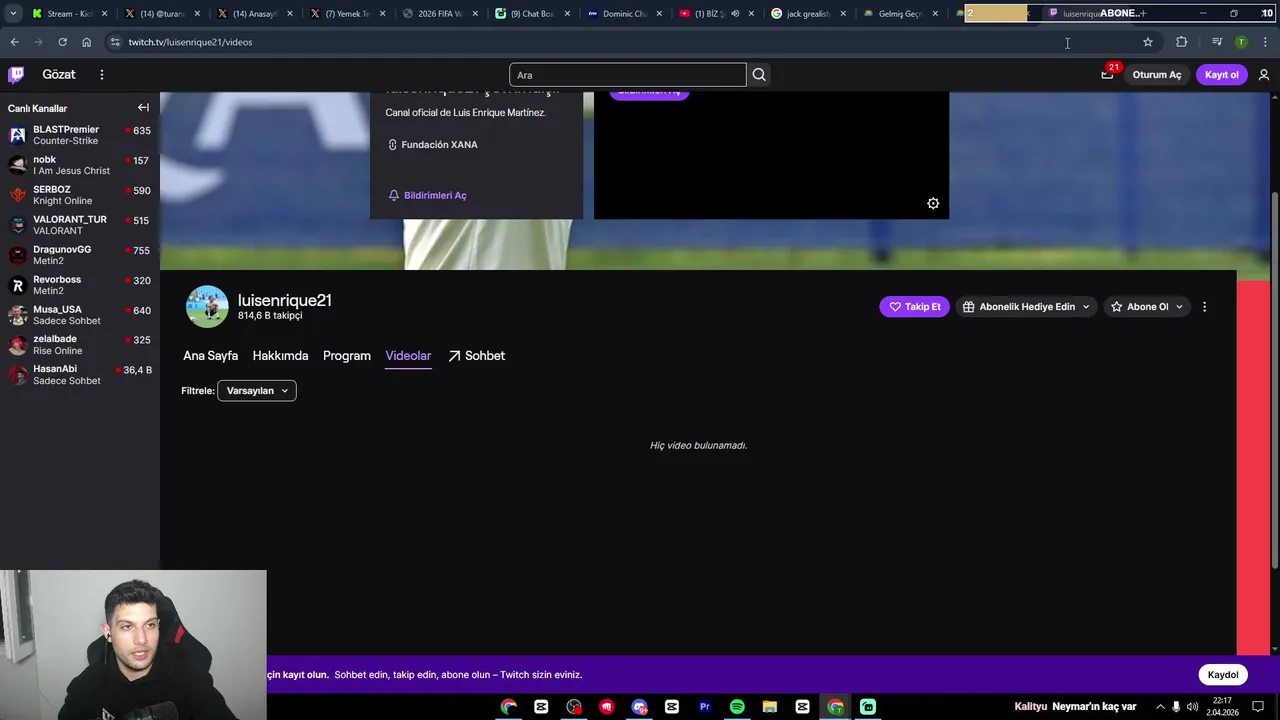
Task: Open channel options three-dot menu
Action: click(x=1204, y=307)
